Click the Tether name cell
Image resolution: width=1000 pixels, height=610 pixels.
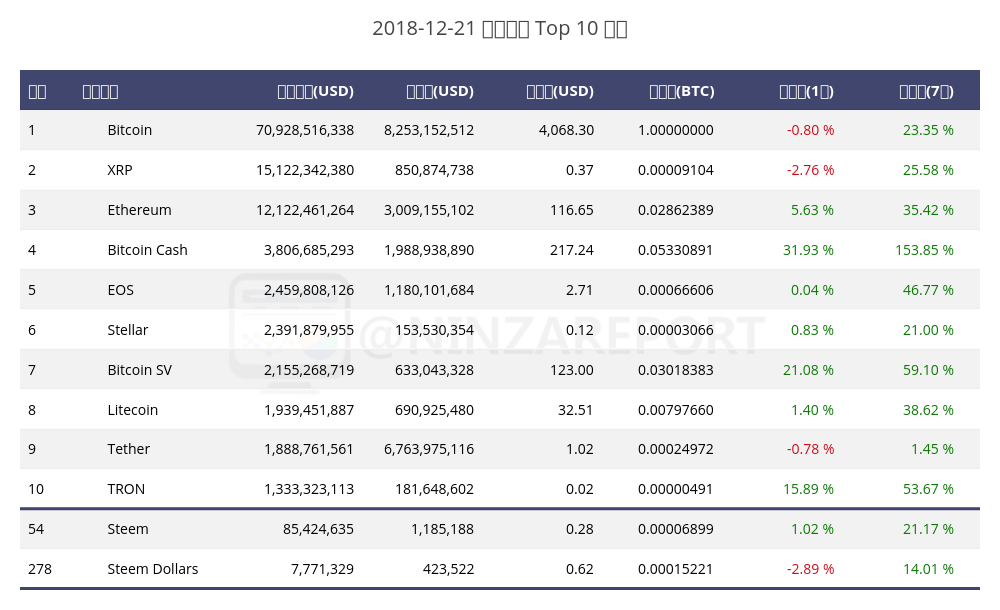pyautogui.click(x=128, y=449)
